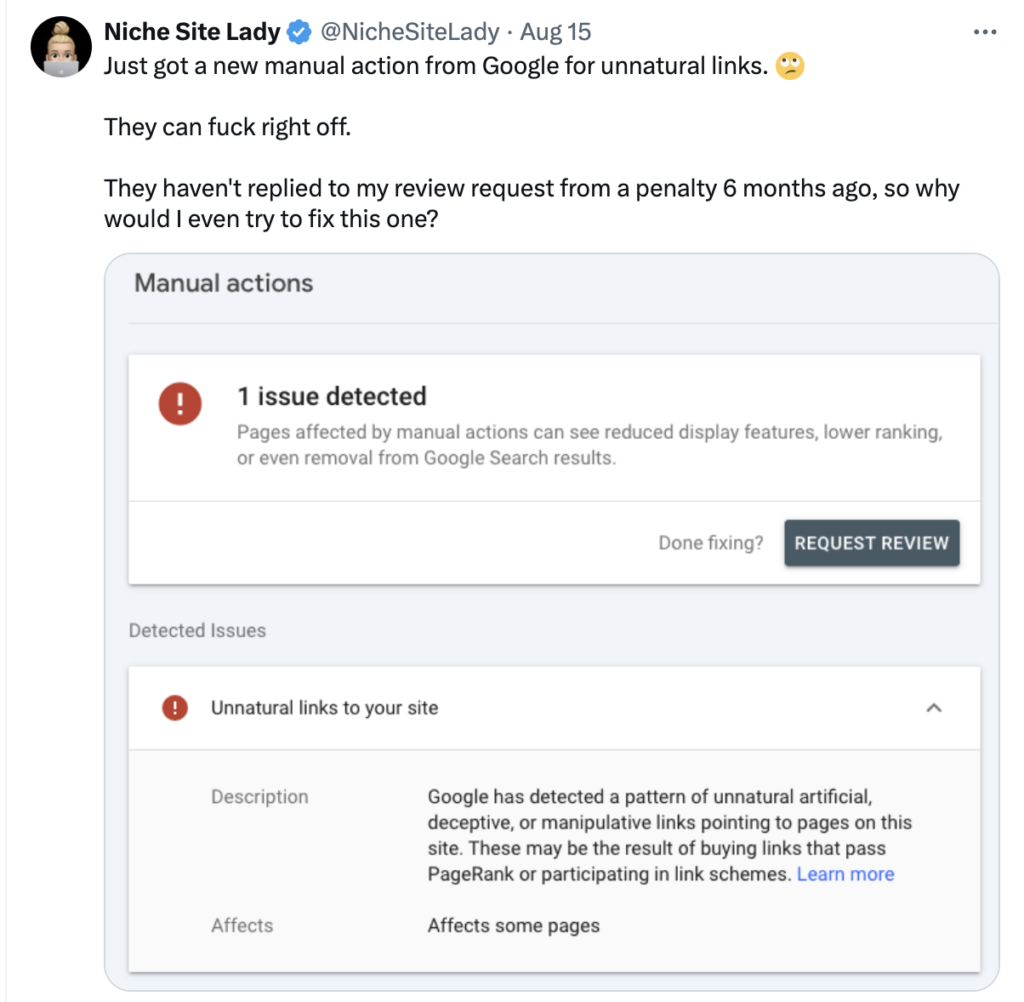
Task: Click the blue verified badge
Action: (299, 32)
